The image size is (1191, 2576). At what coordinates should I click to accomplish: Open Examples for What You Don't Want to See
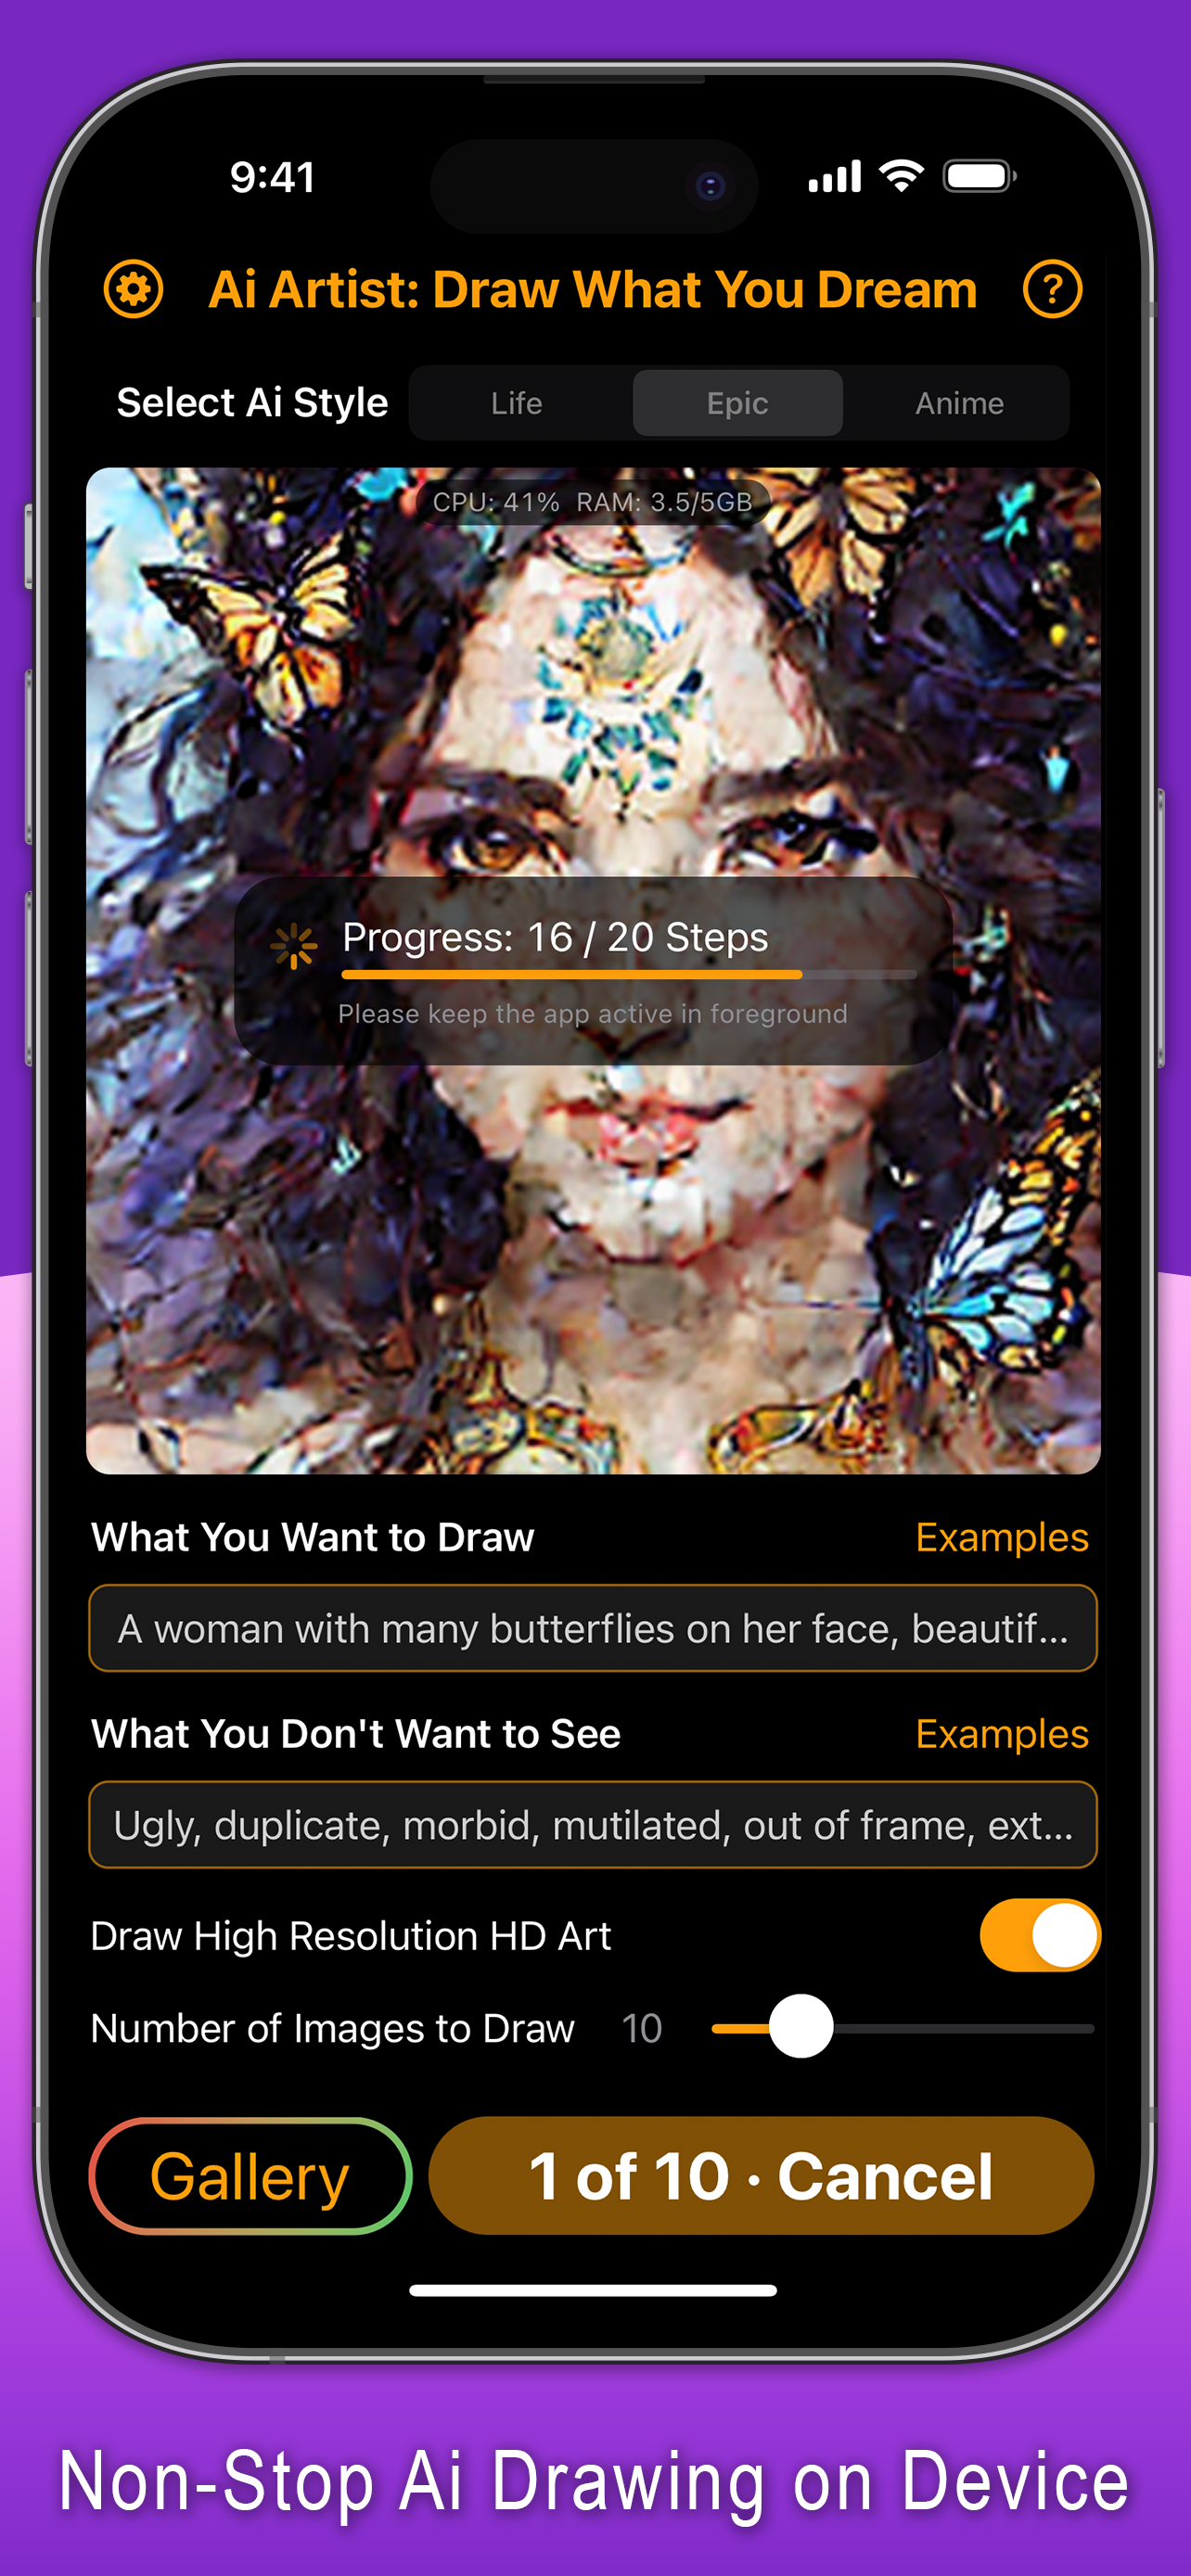coord(1002,1733)
